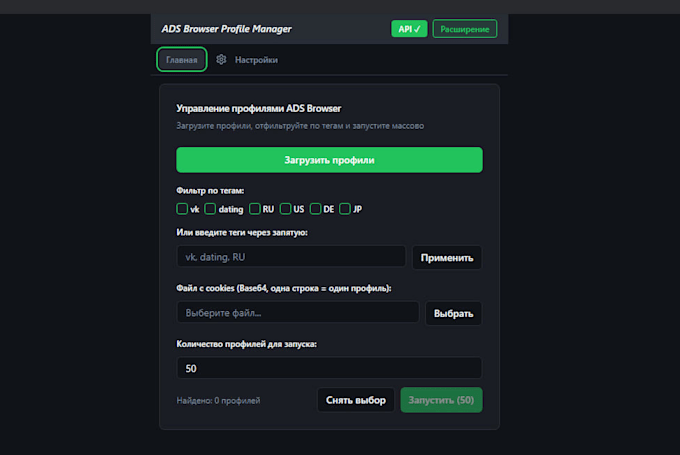Enable the vk tag checkbox
Image resolution: width=680 pixels, height=455 pixels.
pos(182,209)
